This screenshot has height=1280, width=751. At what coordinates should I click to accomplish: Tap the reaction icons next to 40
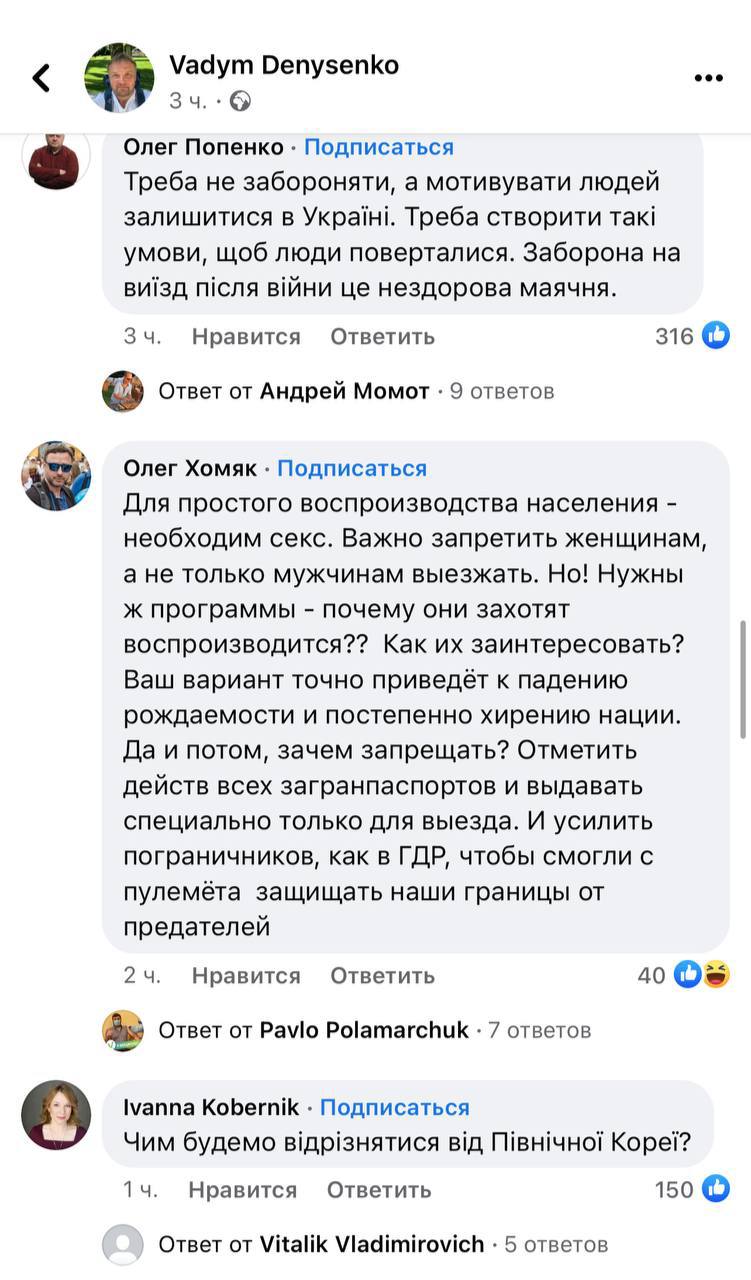coord(702,974)
